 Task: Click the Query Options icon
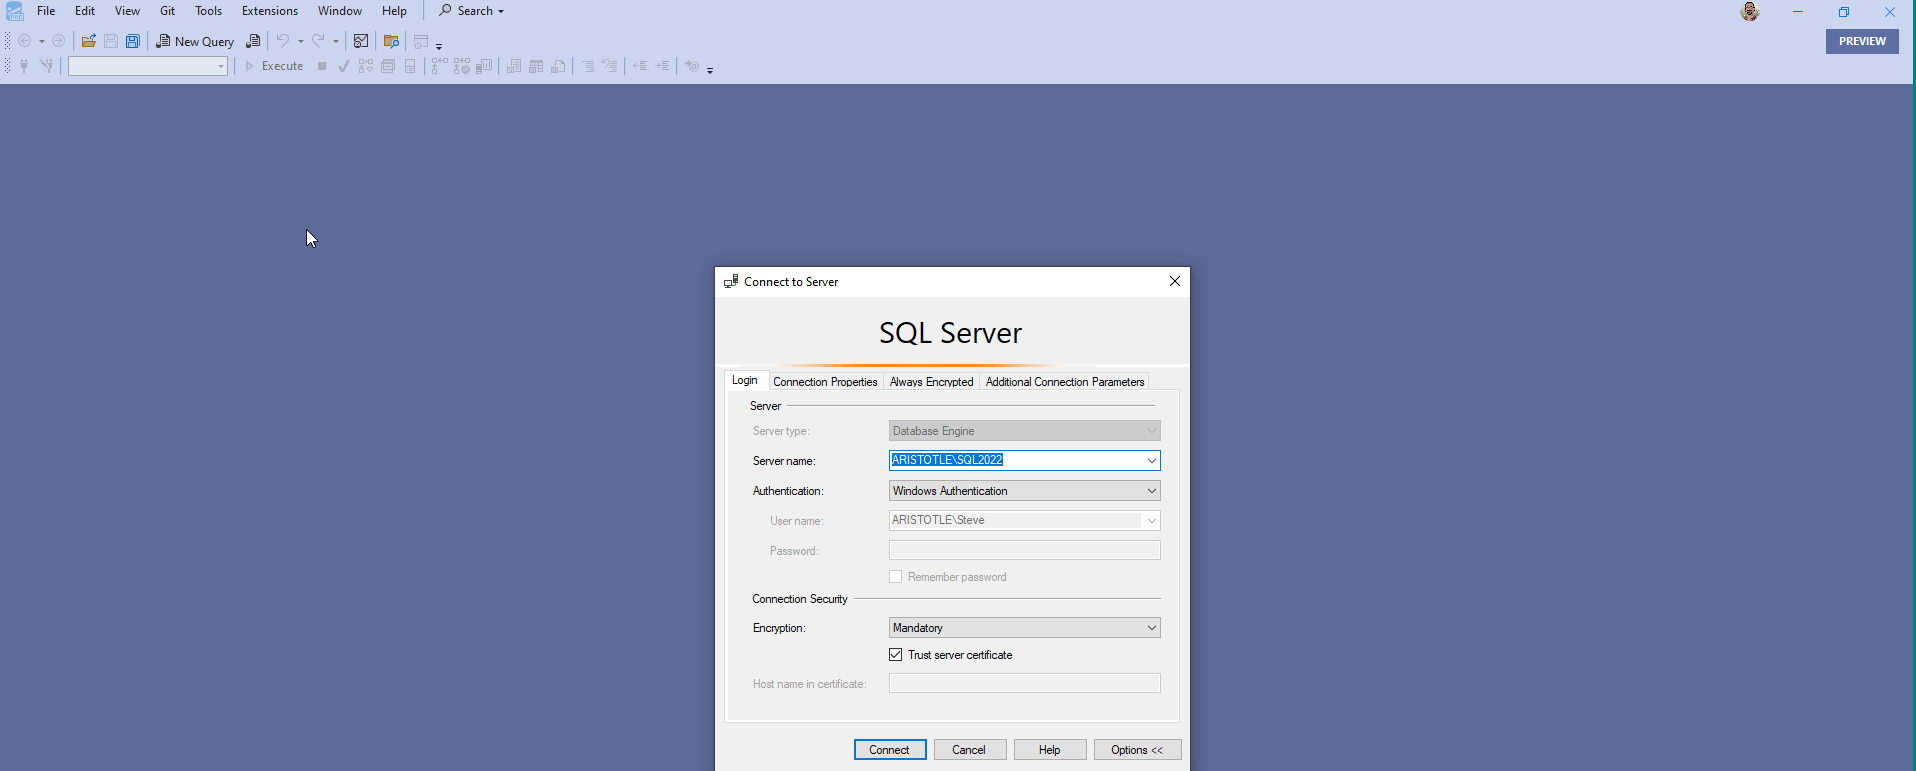pyautogui.click(x=388, y=66)
